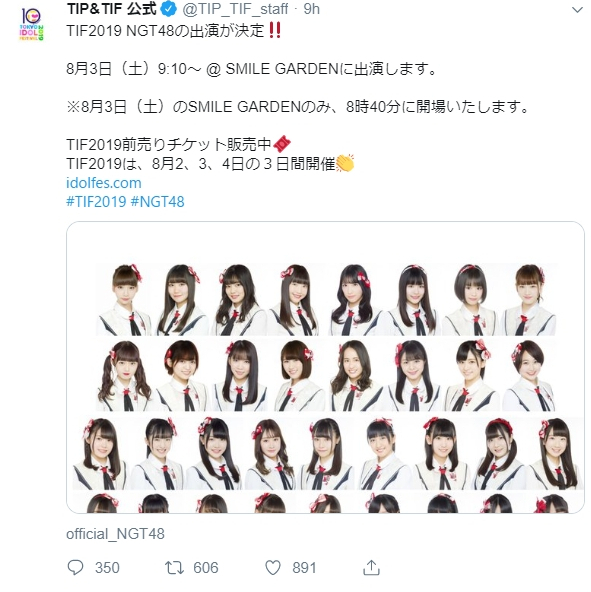
Task: Retweet this TIF2019 post
Action: (174, 567)
